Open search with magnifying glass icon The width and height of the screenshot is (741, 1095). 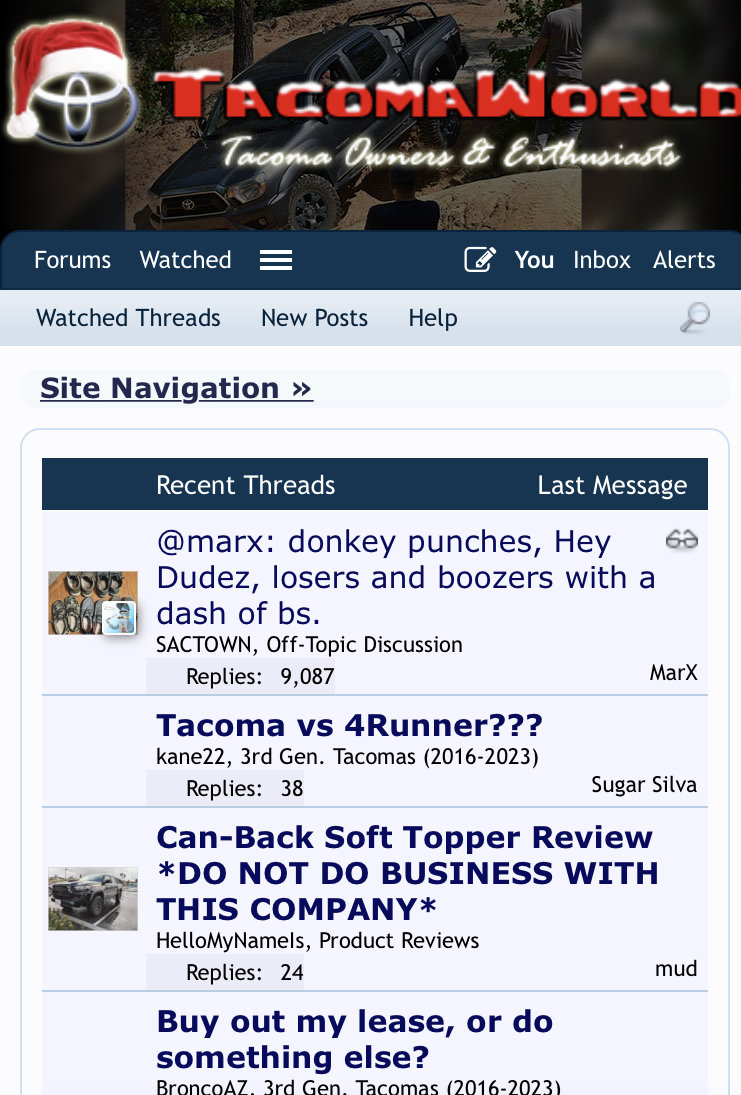695,318
